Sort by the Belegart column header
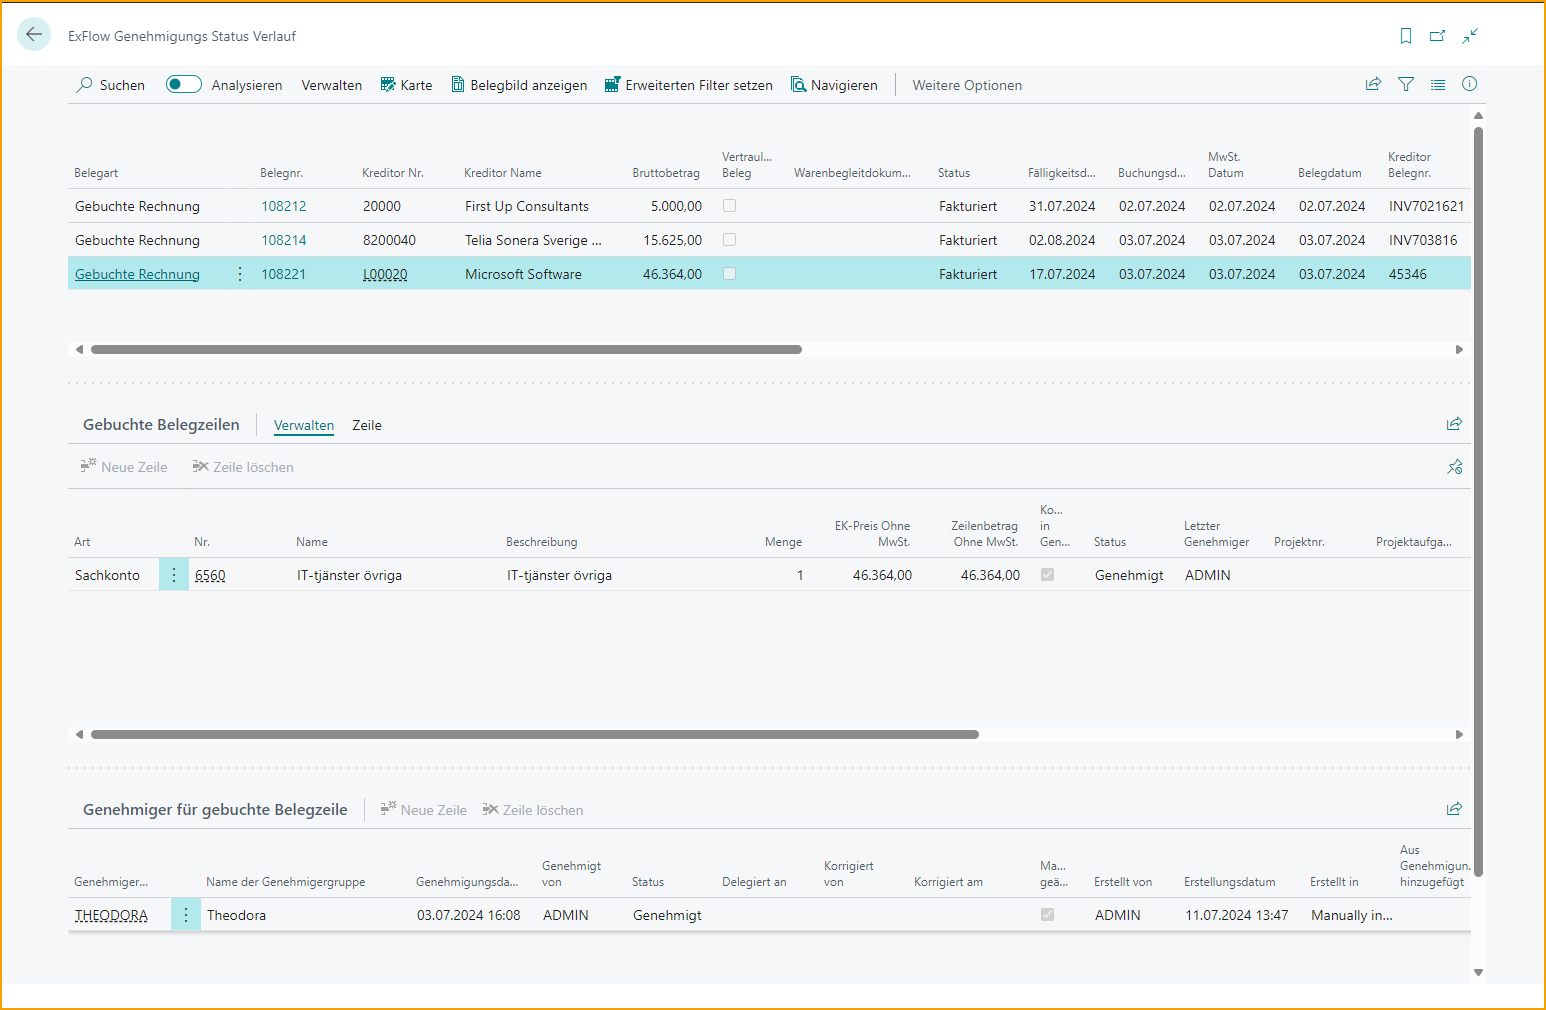 point(96,173)
